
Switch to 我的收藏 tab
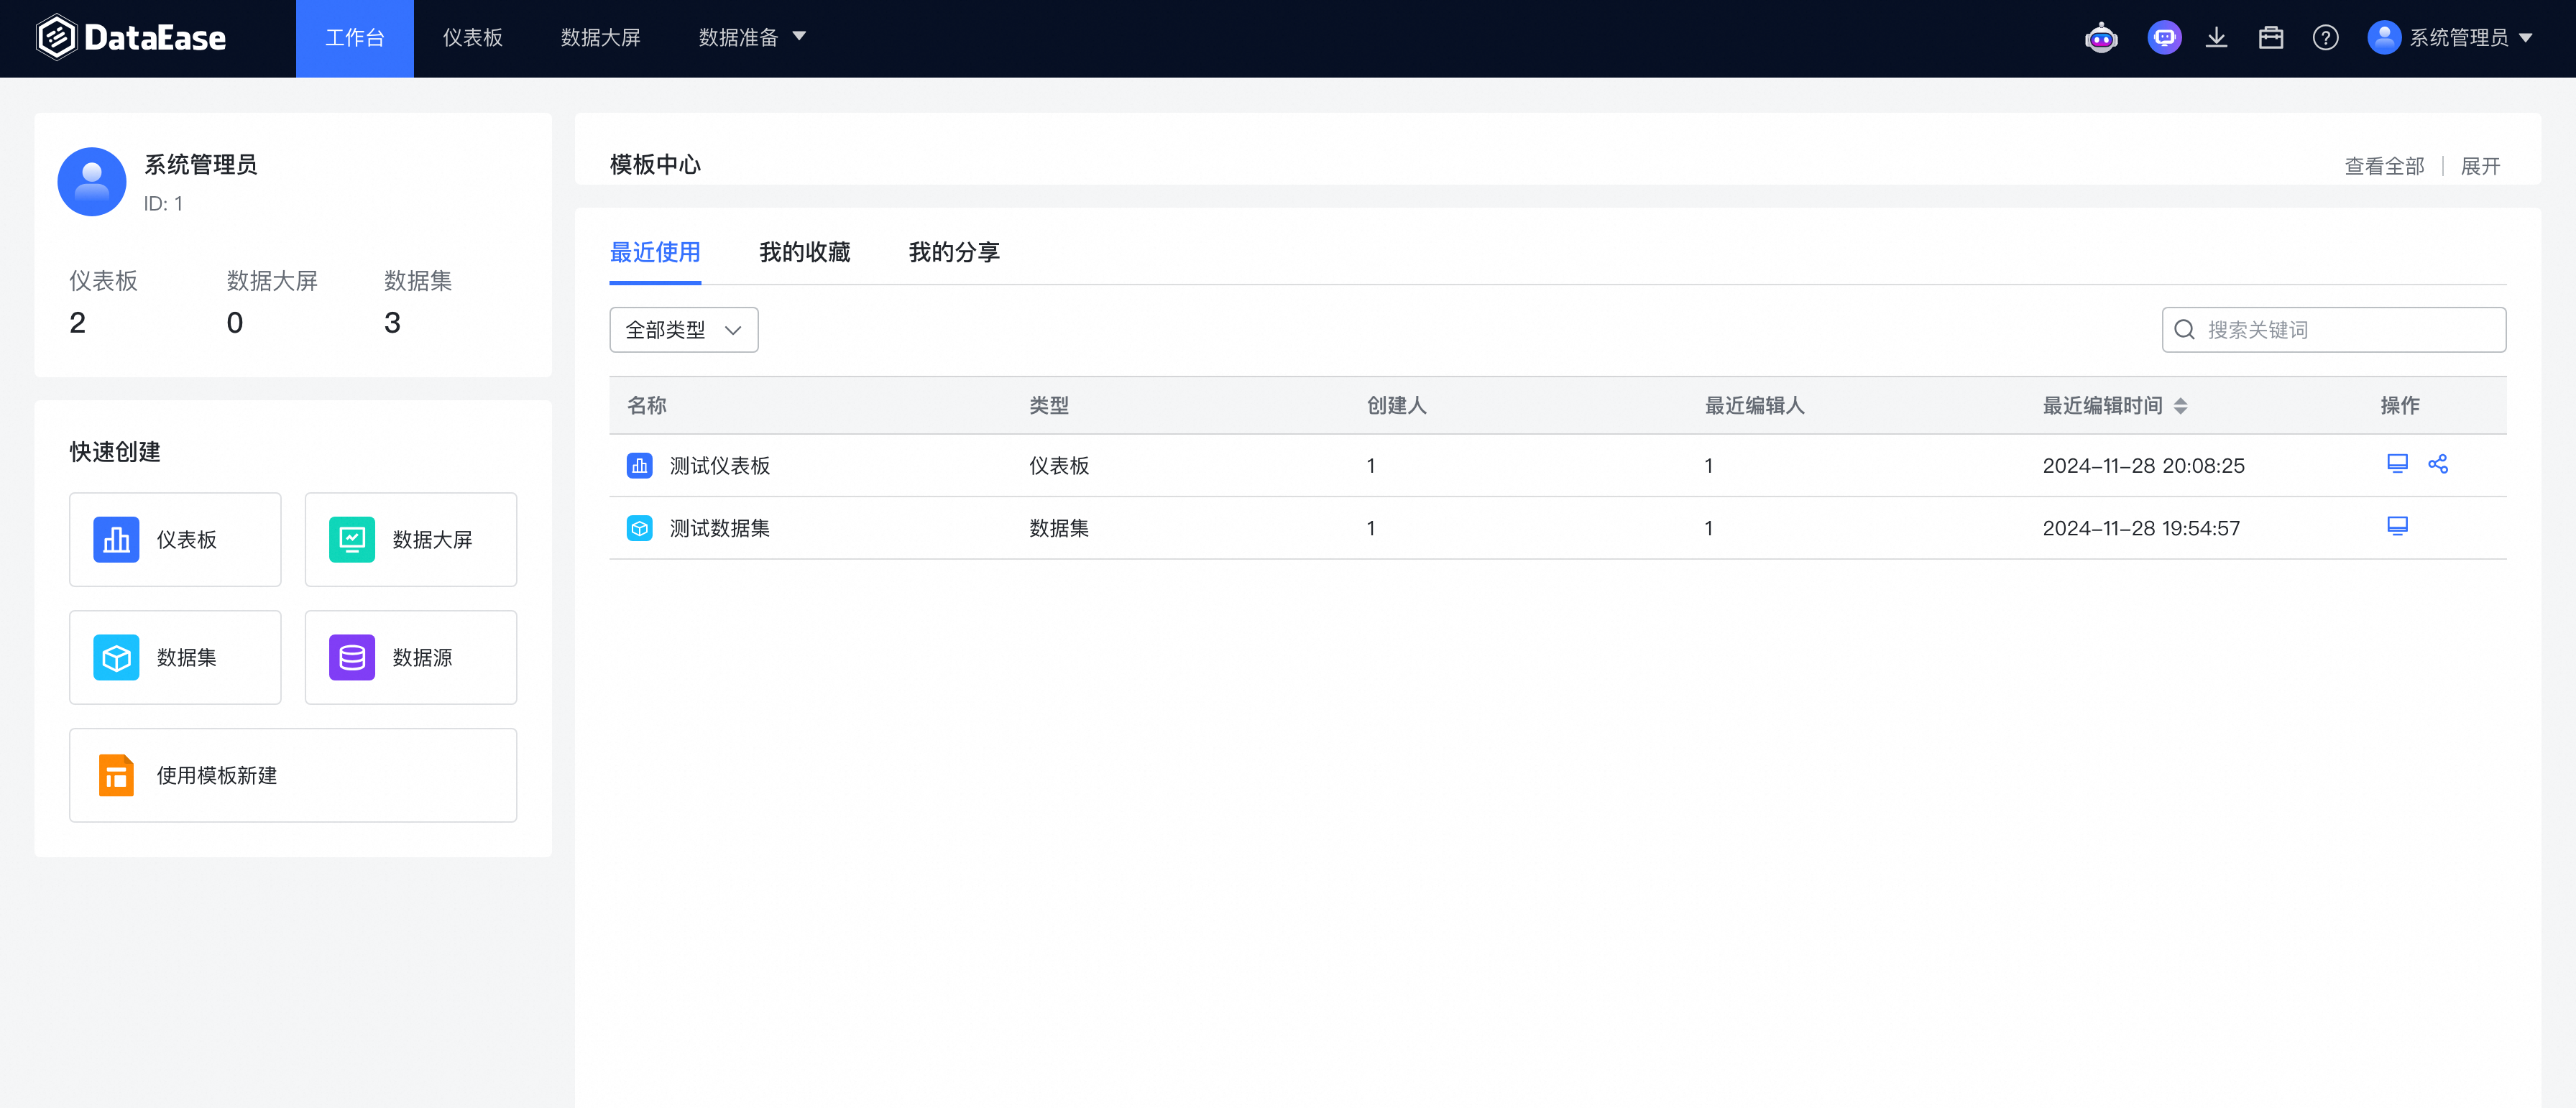[x=804, y=252]
